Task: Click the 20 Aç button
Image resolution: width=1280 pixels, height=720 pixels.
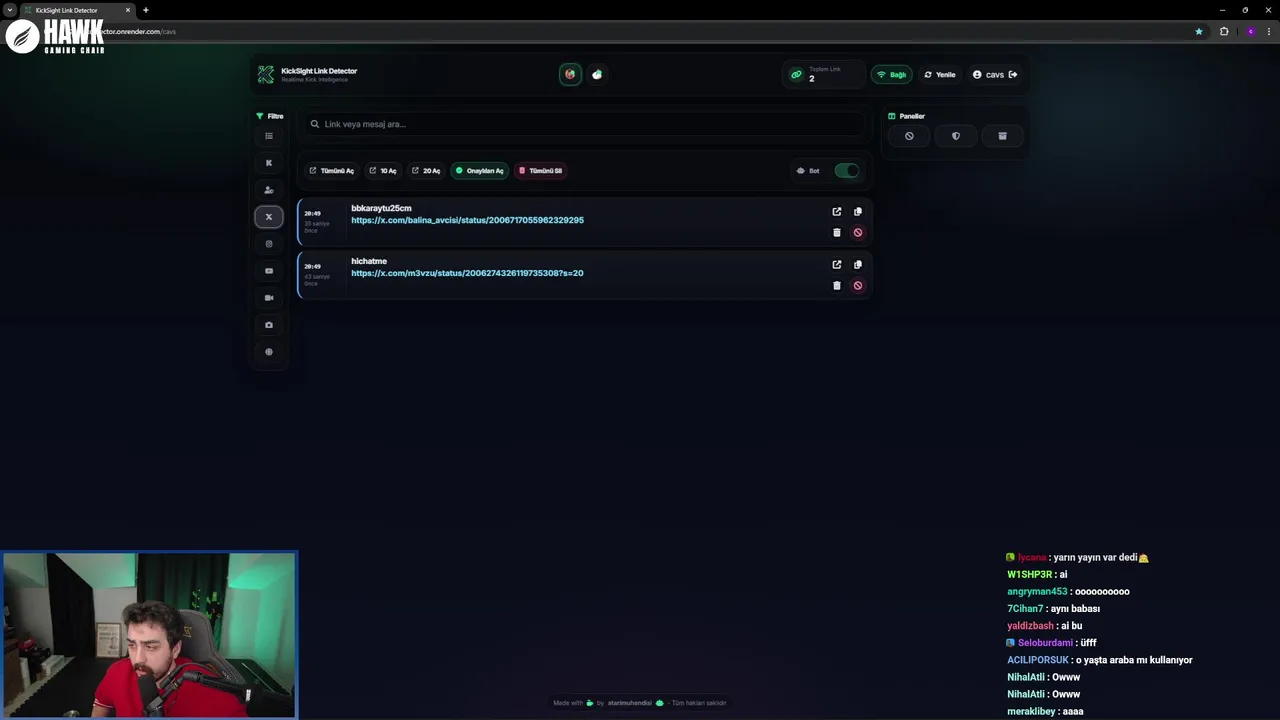Action: (x=426, y=171)
